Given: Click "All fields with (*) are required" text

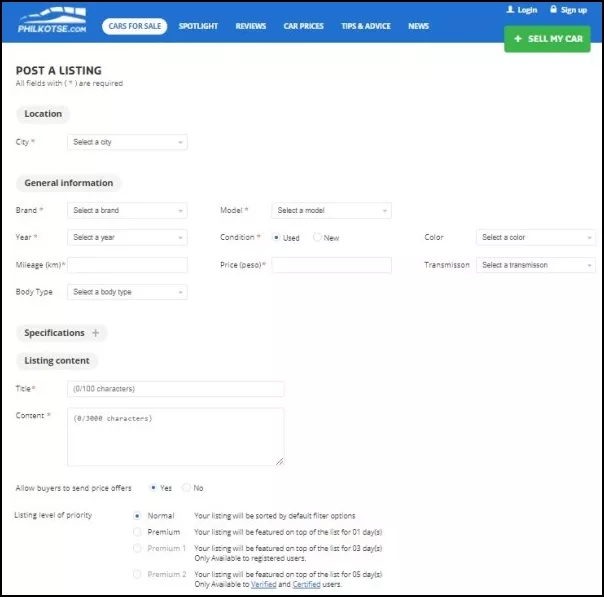Looking at the screenshot, I should click(69, 83).
